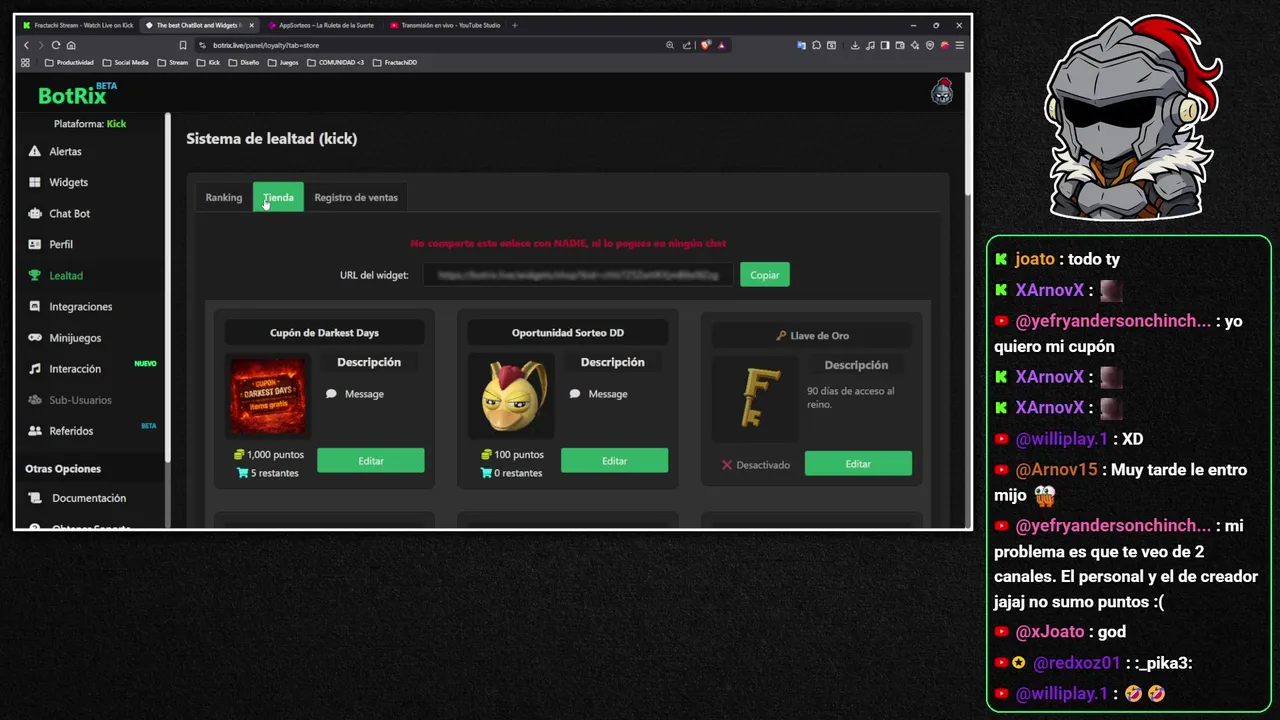Open the Leo AI sparkle icon

tap(915, 45)
